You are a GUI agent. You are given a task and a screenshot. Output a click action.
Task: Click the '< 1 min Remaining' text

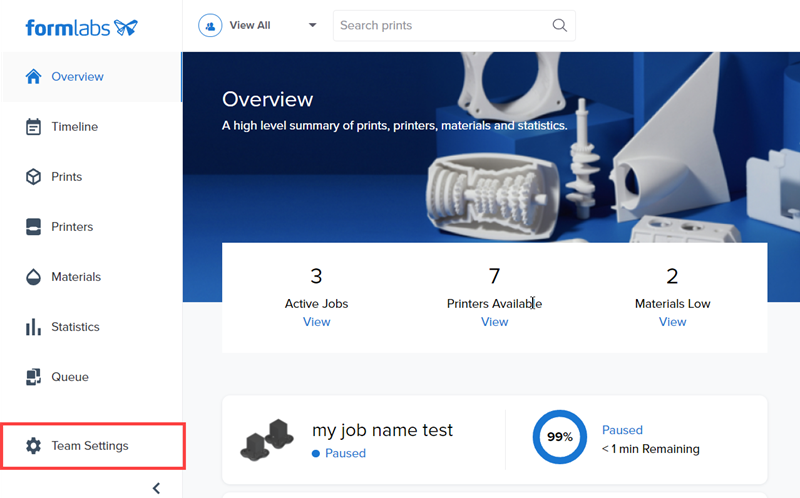[x=651, y=449]
